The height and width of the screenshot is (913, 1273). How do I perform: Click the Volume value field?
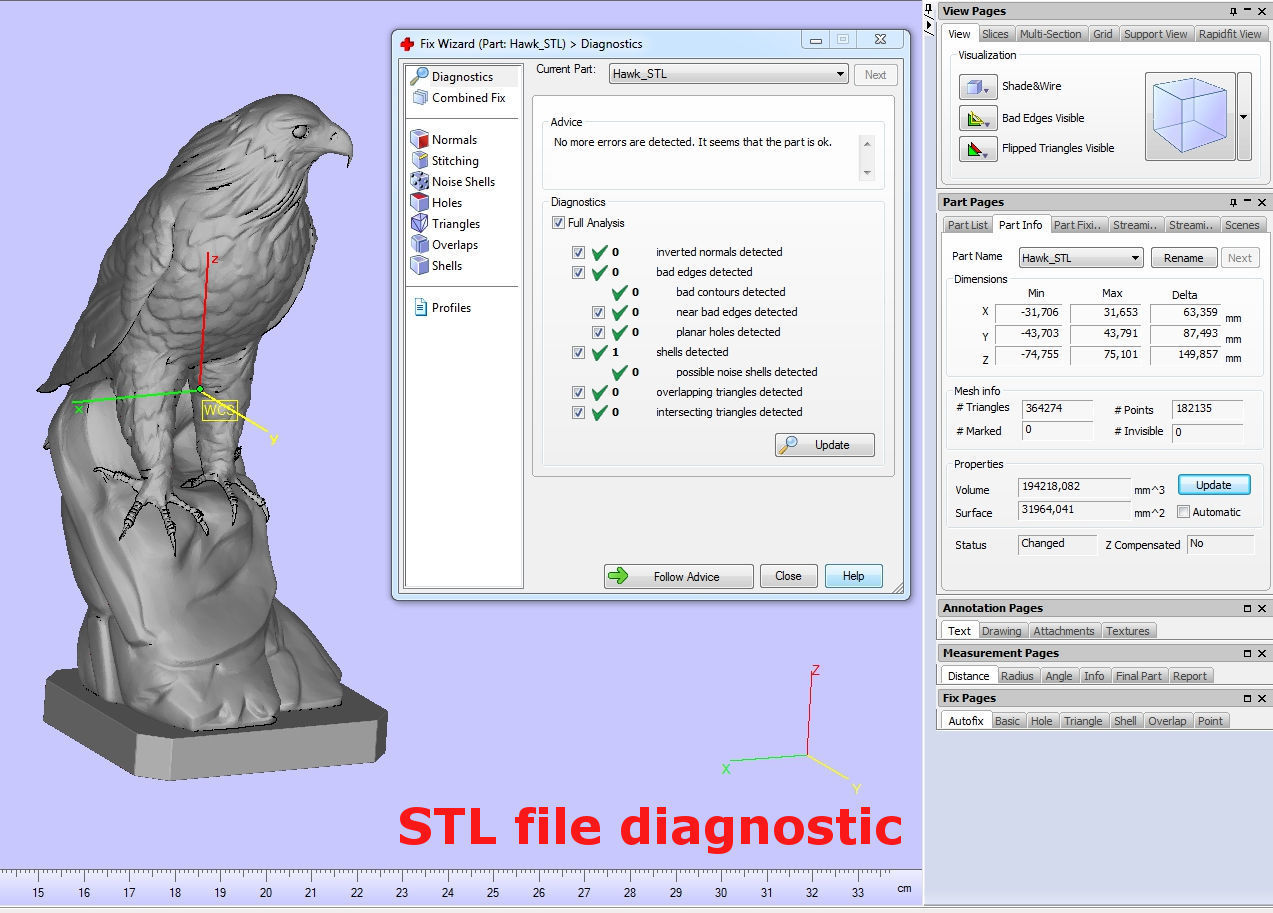pyautogui.click(x=1074, y=487)
